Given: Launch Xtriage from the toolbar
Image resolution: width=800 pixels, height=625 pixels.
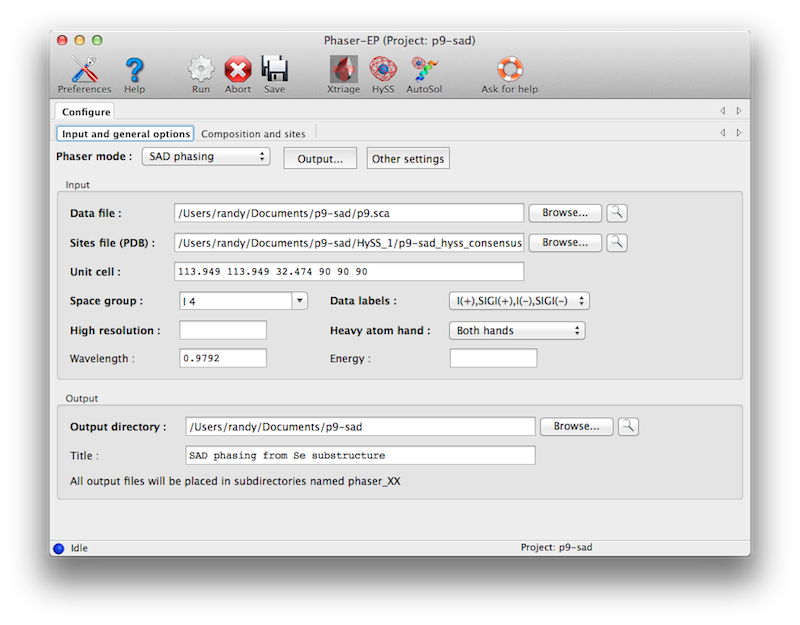Looking at the screenshot, I should [343, 70].
